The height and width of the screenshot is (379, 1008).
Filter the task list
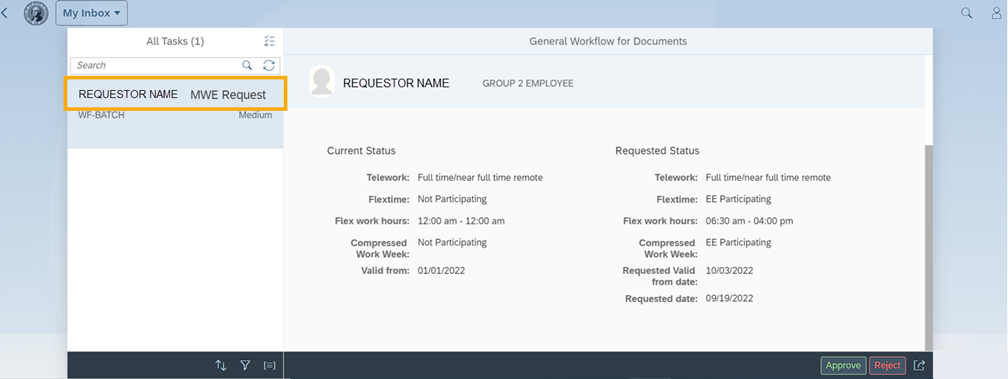point(245,366)
